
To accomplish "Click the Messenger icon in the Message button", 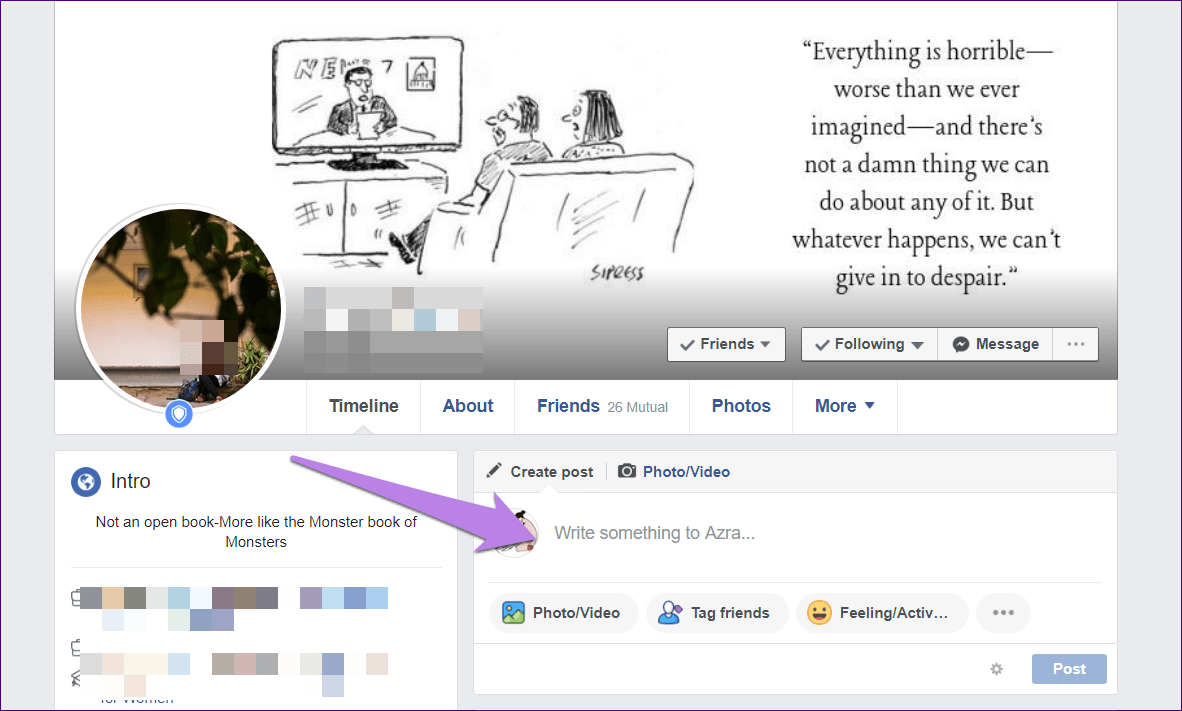I will tap(960, 344).
